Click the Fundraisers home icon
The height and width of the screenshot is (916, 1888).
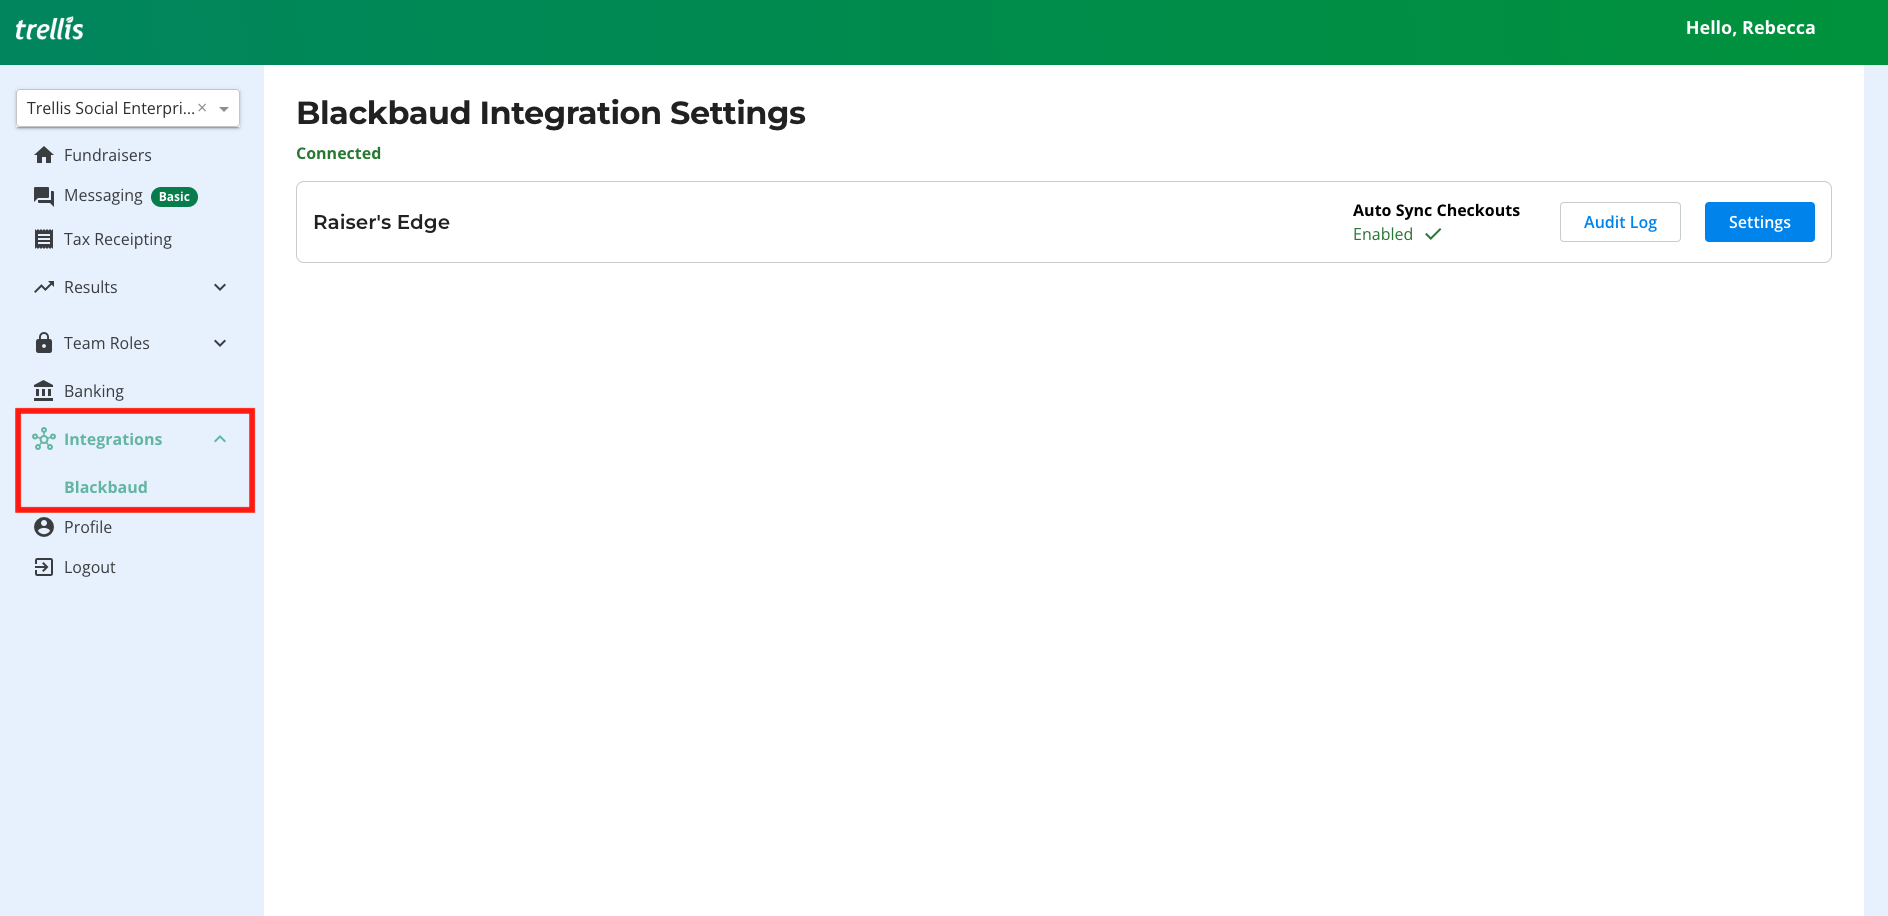44,154
